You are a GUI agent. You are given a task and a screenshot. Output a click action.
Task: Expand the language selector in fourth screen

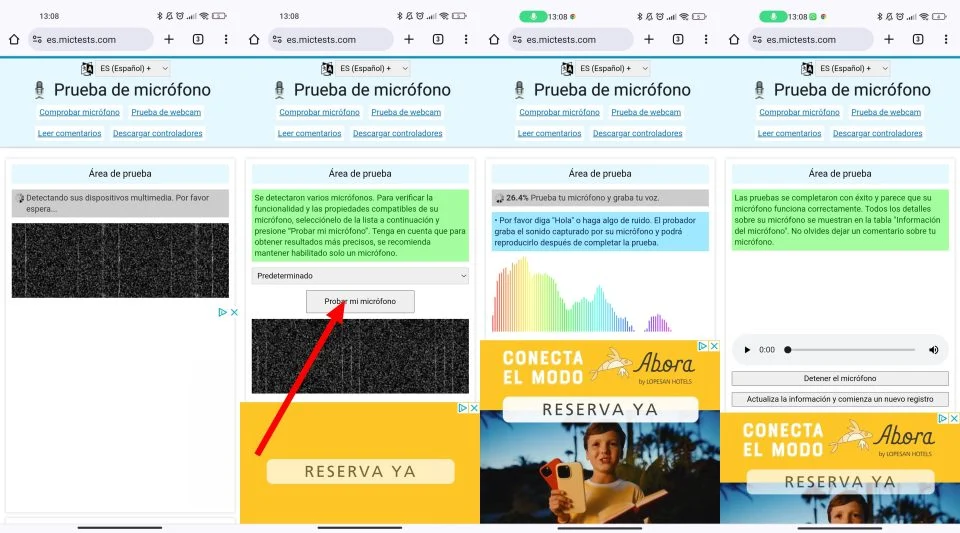853,69
